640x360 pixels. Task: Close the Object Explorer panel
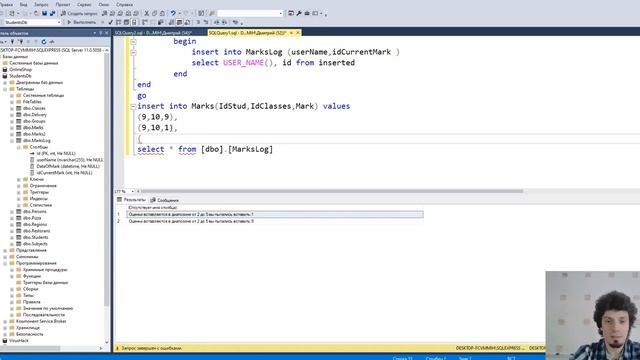click(107, 33)
